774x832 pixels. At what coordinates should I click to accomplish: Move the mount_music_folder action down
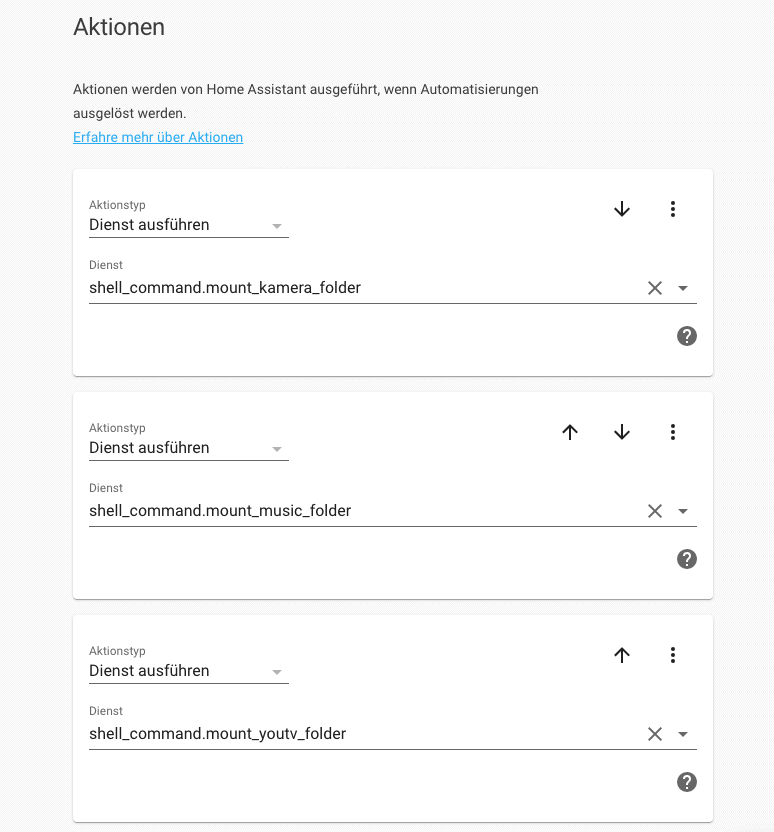click(x=622, y=432)
